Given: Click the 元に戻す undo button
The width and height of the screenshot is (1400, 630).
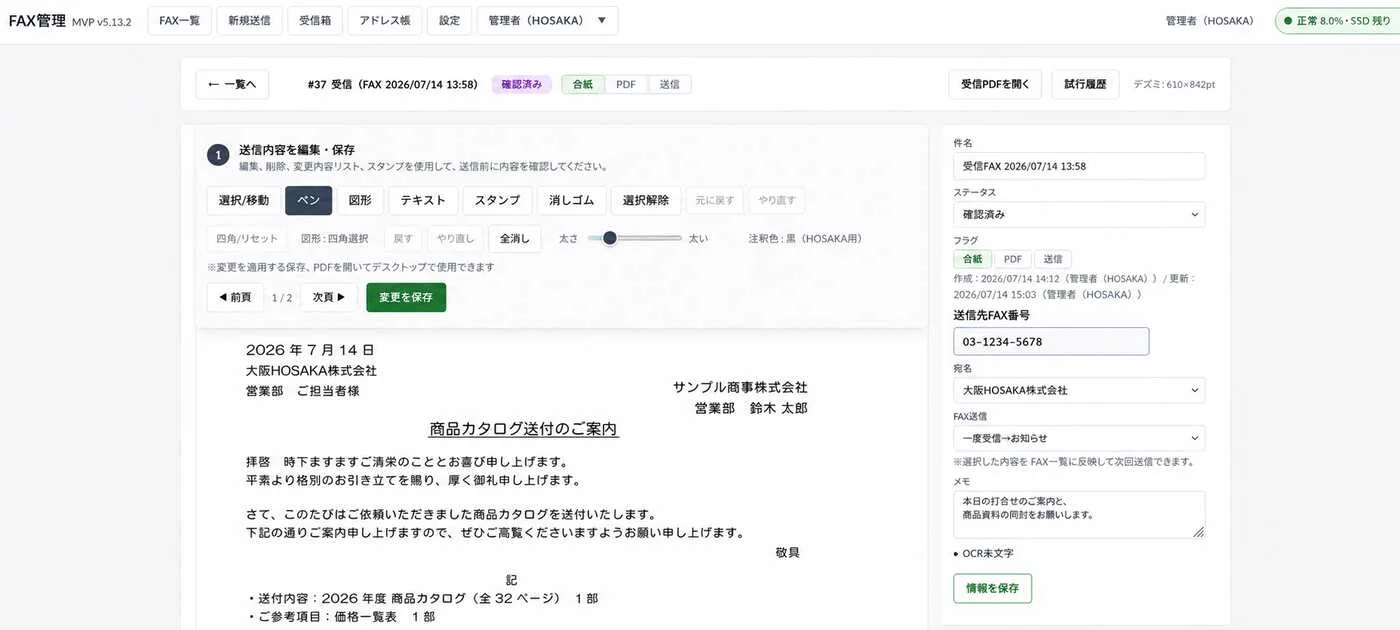Looking at the screenshot, I should coord(715,200).
